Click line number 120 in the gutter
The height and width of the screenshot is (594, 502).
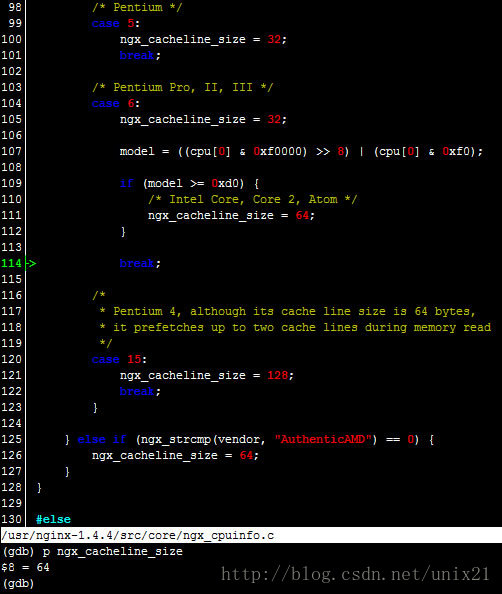[x=11, y=359]
